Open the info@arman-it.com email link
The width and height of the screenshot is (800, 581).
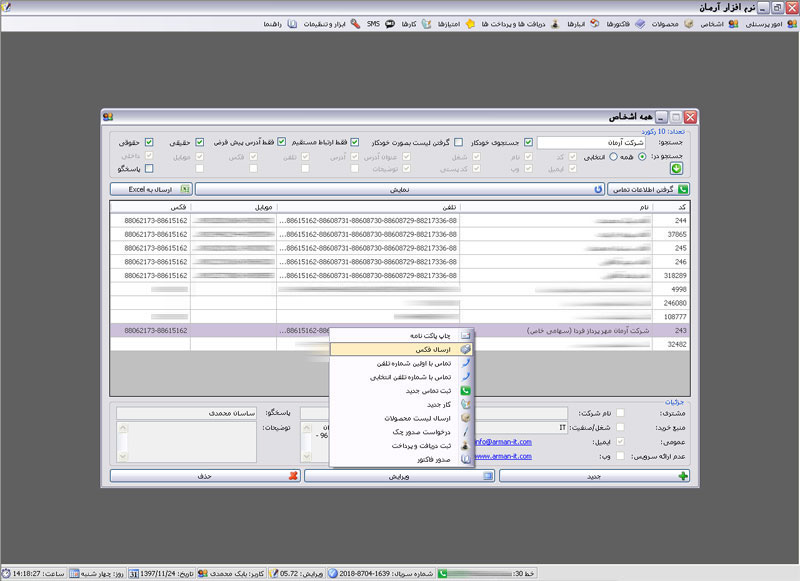[x=503, y=442]
